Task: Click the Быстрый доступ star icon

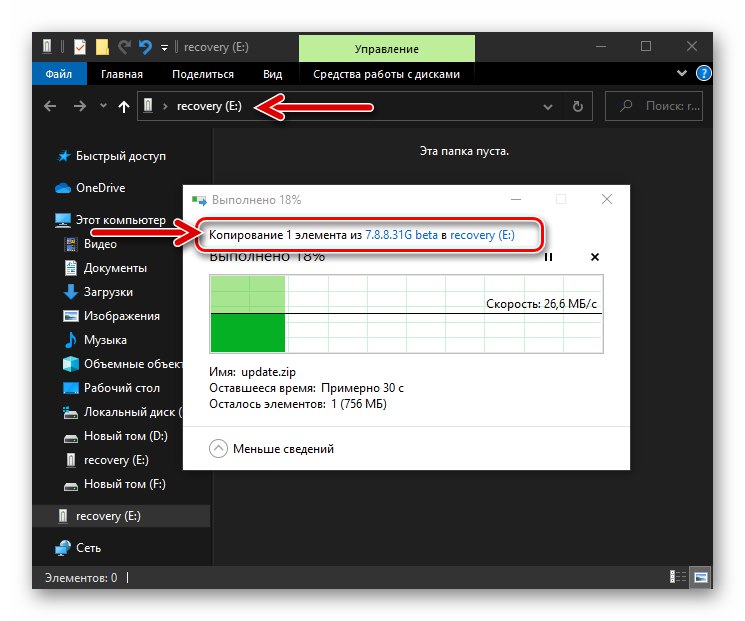Action: click(x=63, y=156)
